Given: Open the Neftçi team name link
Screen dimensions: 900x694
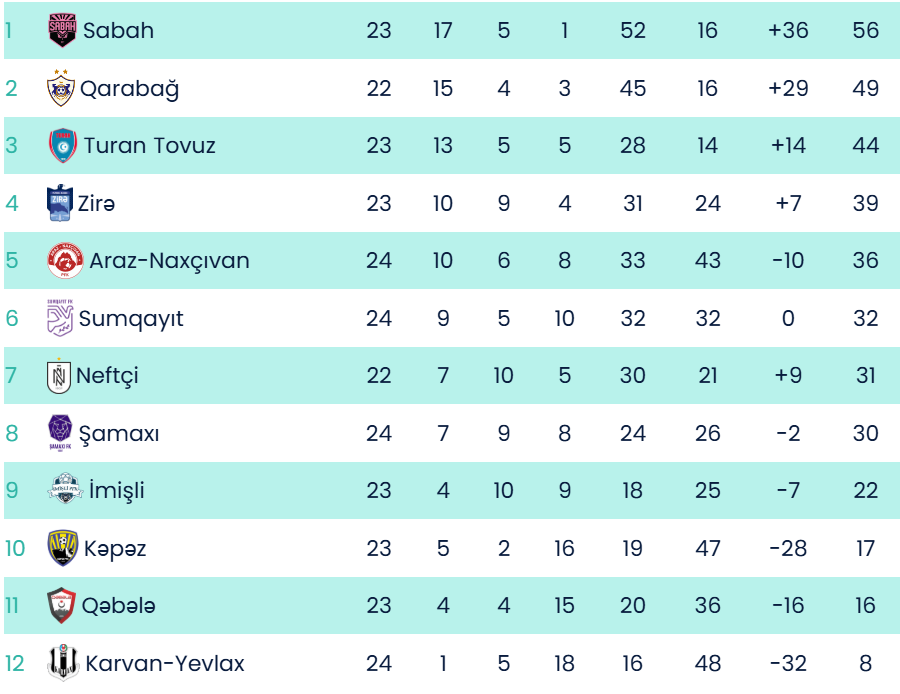Looking at the screenshot, I should pyautogui.click(x=107, y=376).
